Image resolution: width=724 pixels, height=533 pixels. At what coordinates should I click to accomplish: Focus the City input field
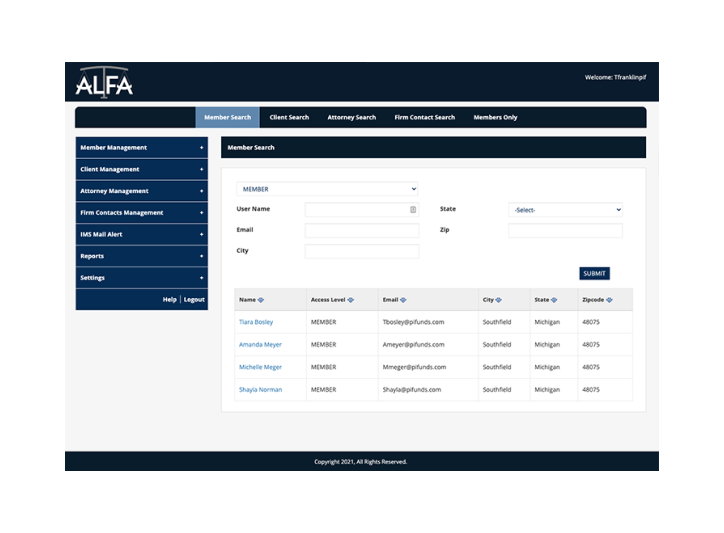(x=362, y=251)
